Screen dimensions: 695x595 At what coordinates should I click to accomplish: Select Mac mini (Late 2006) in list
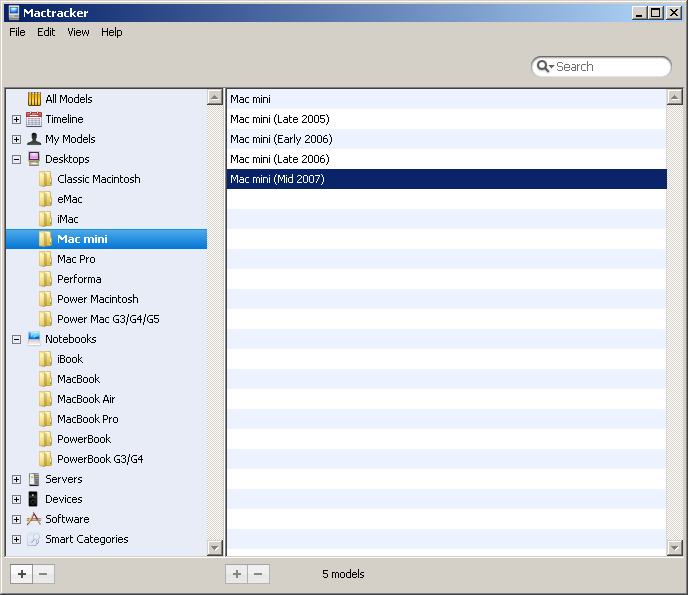point(446,159)
